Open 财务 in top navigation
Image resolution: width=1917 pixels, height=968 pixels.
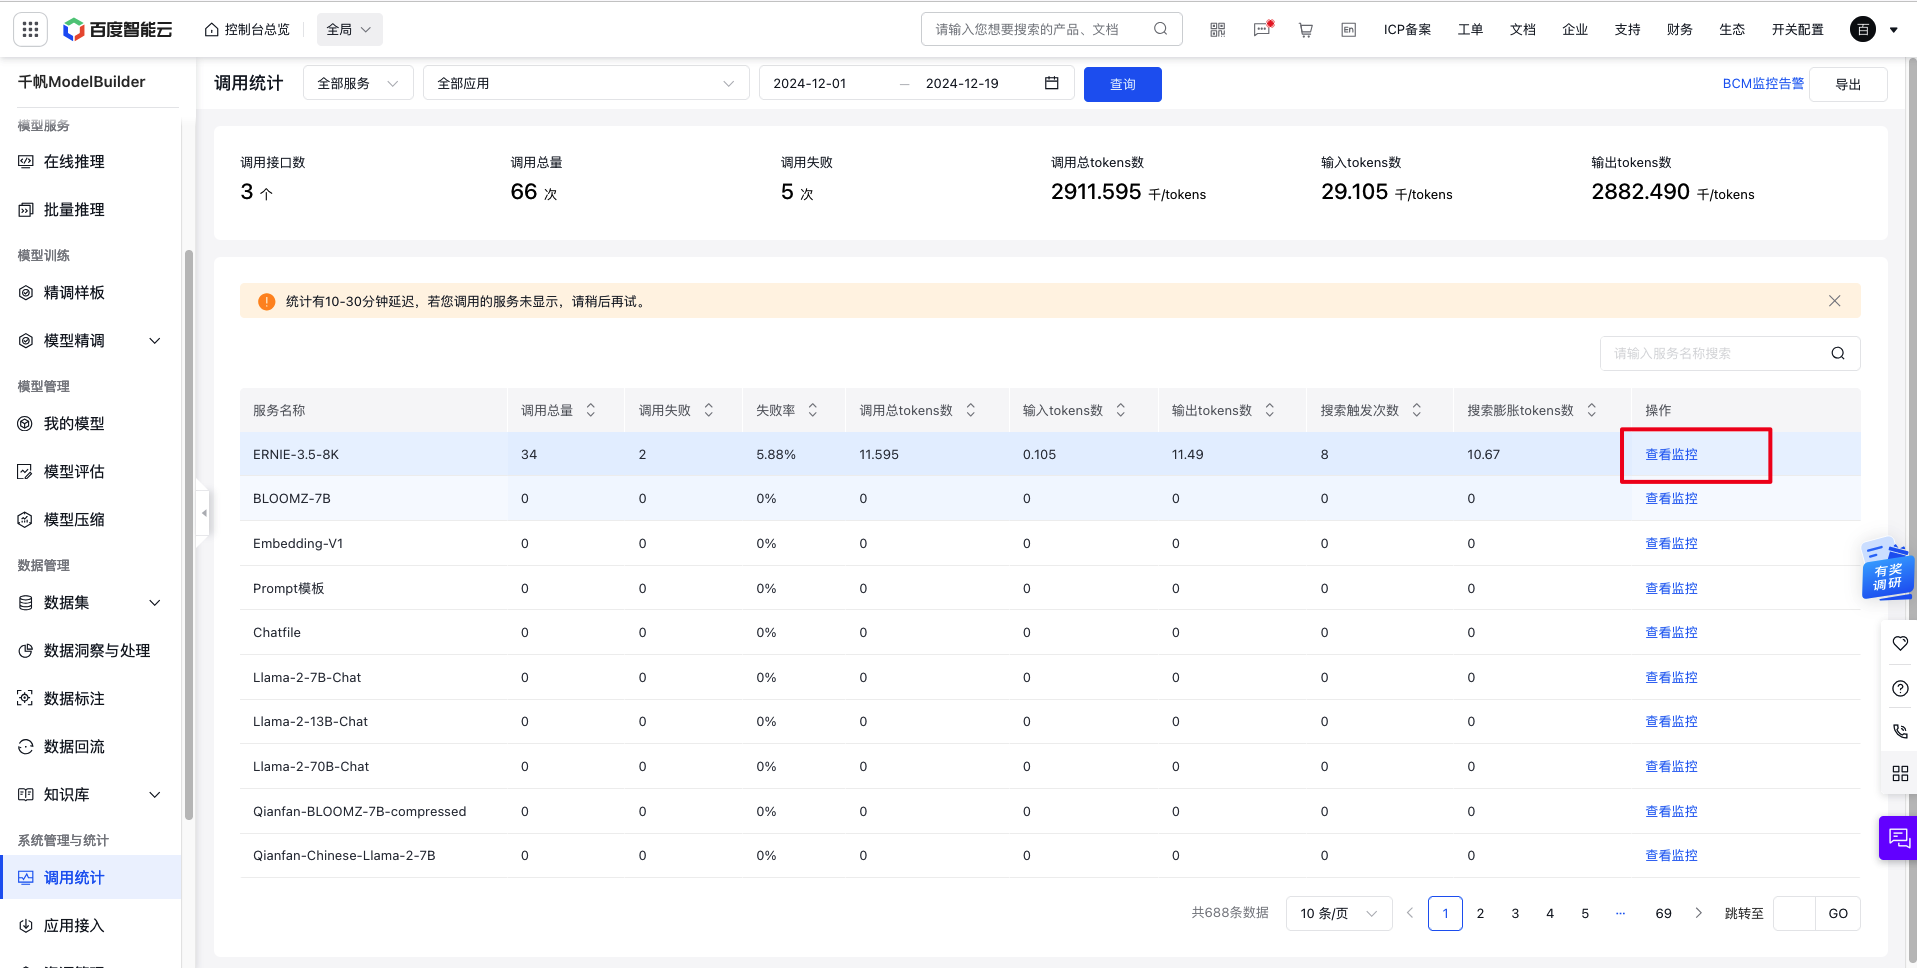(x=1680, y=30)
